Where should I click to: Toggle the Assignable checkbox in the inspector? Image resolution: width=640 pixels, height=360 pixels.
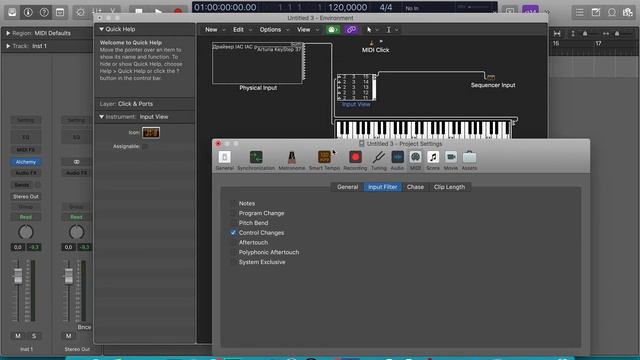pos(145,146)
